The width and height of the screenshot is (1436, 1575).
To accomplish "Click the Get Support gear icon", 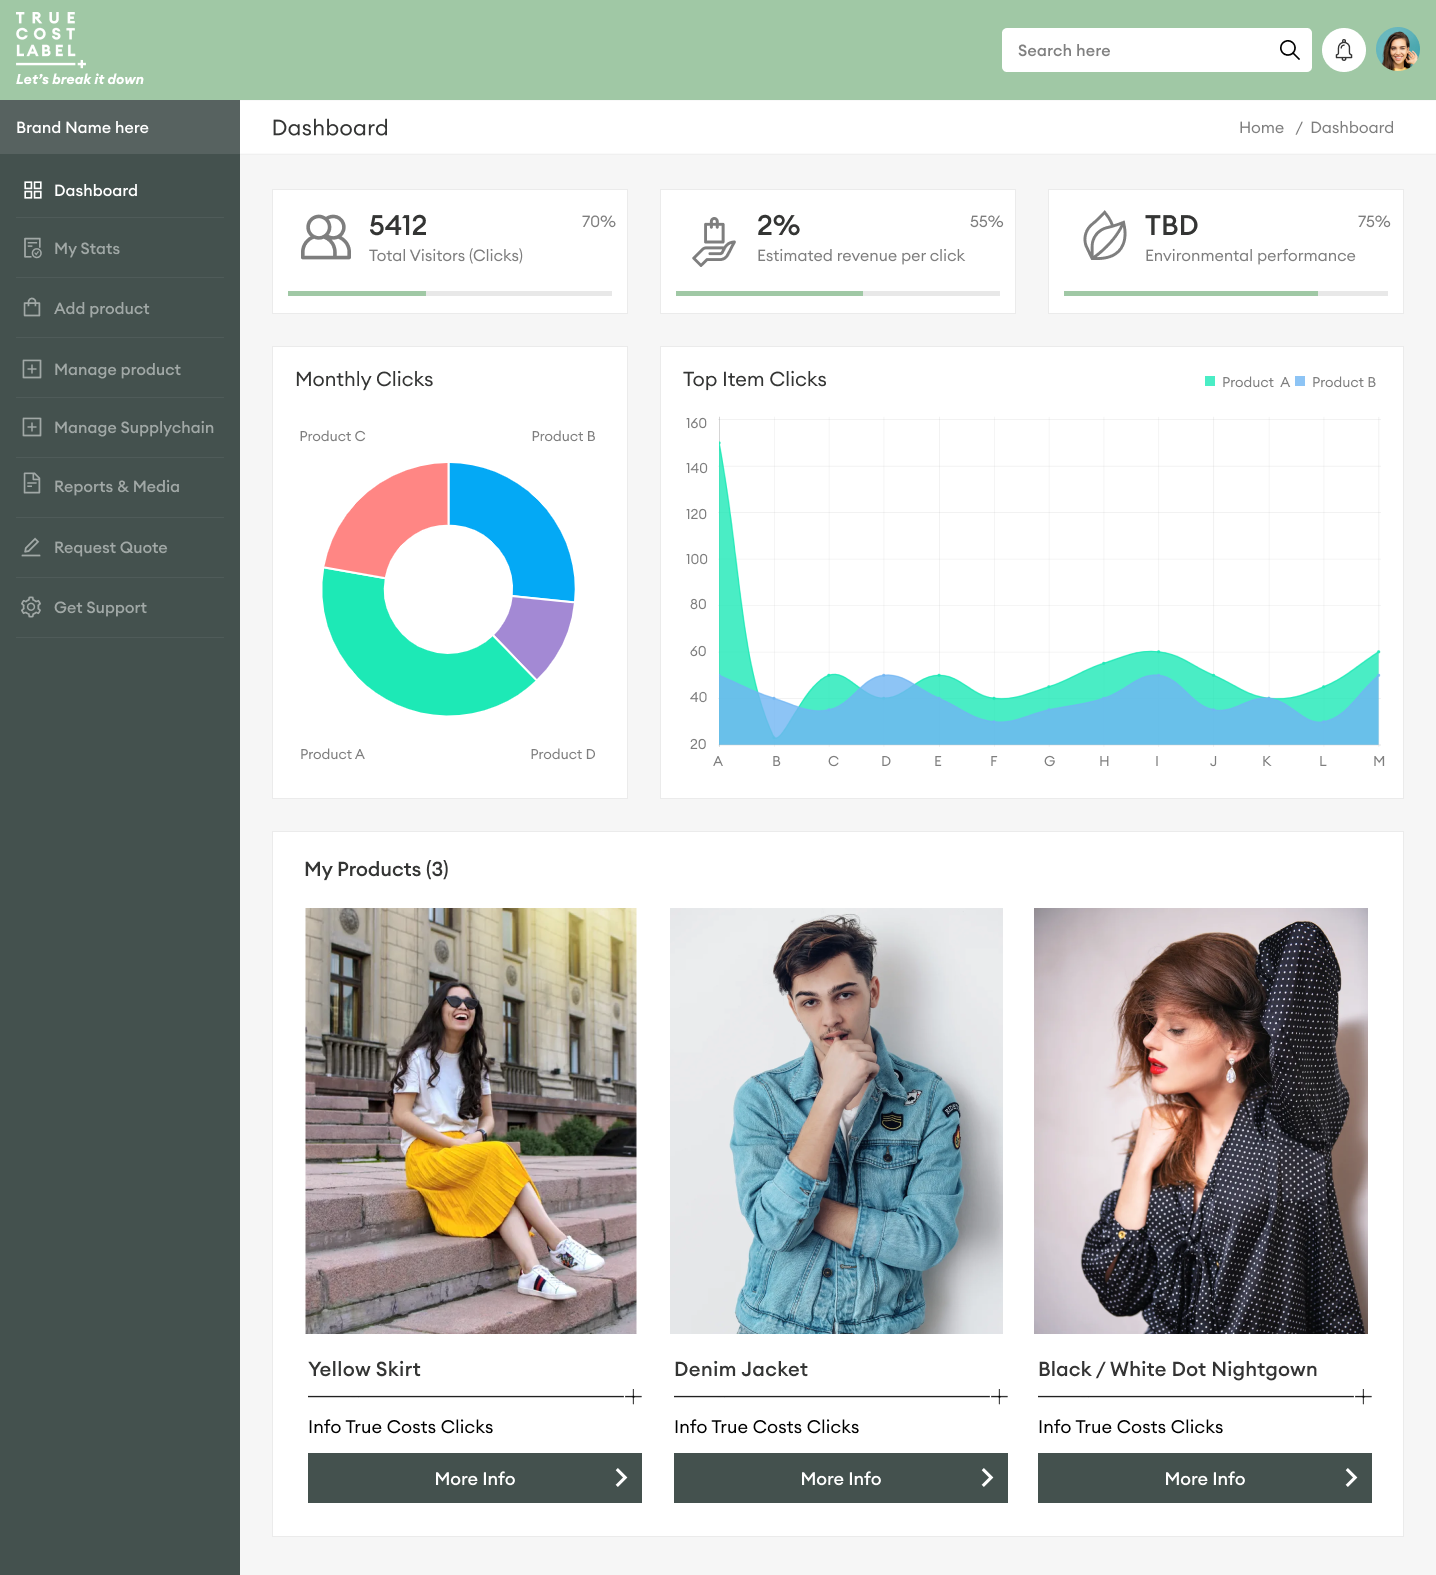I will coord(31,607).
